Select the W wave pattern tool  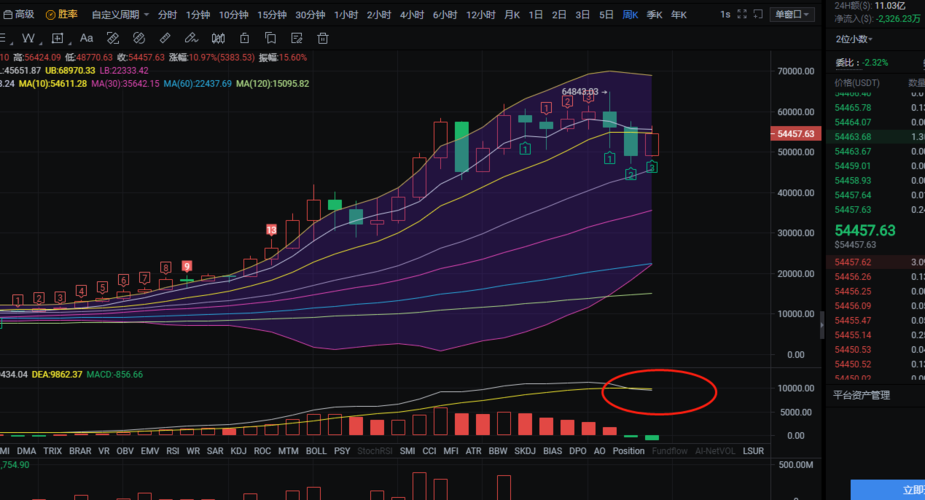coord(28,38)
